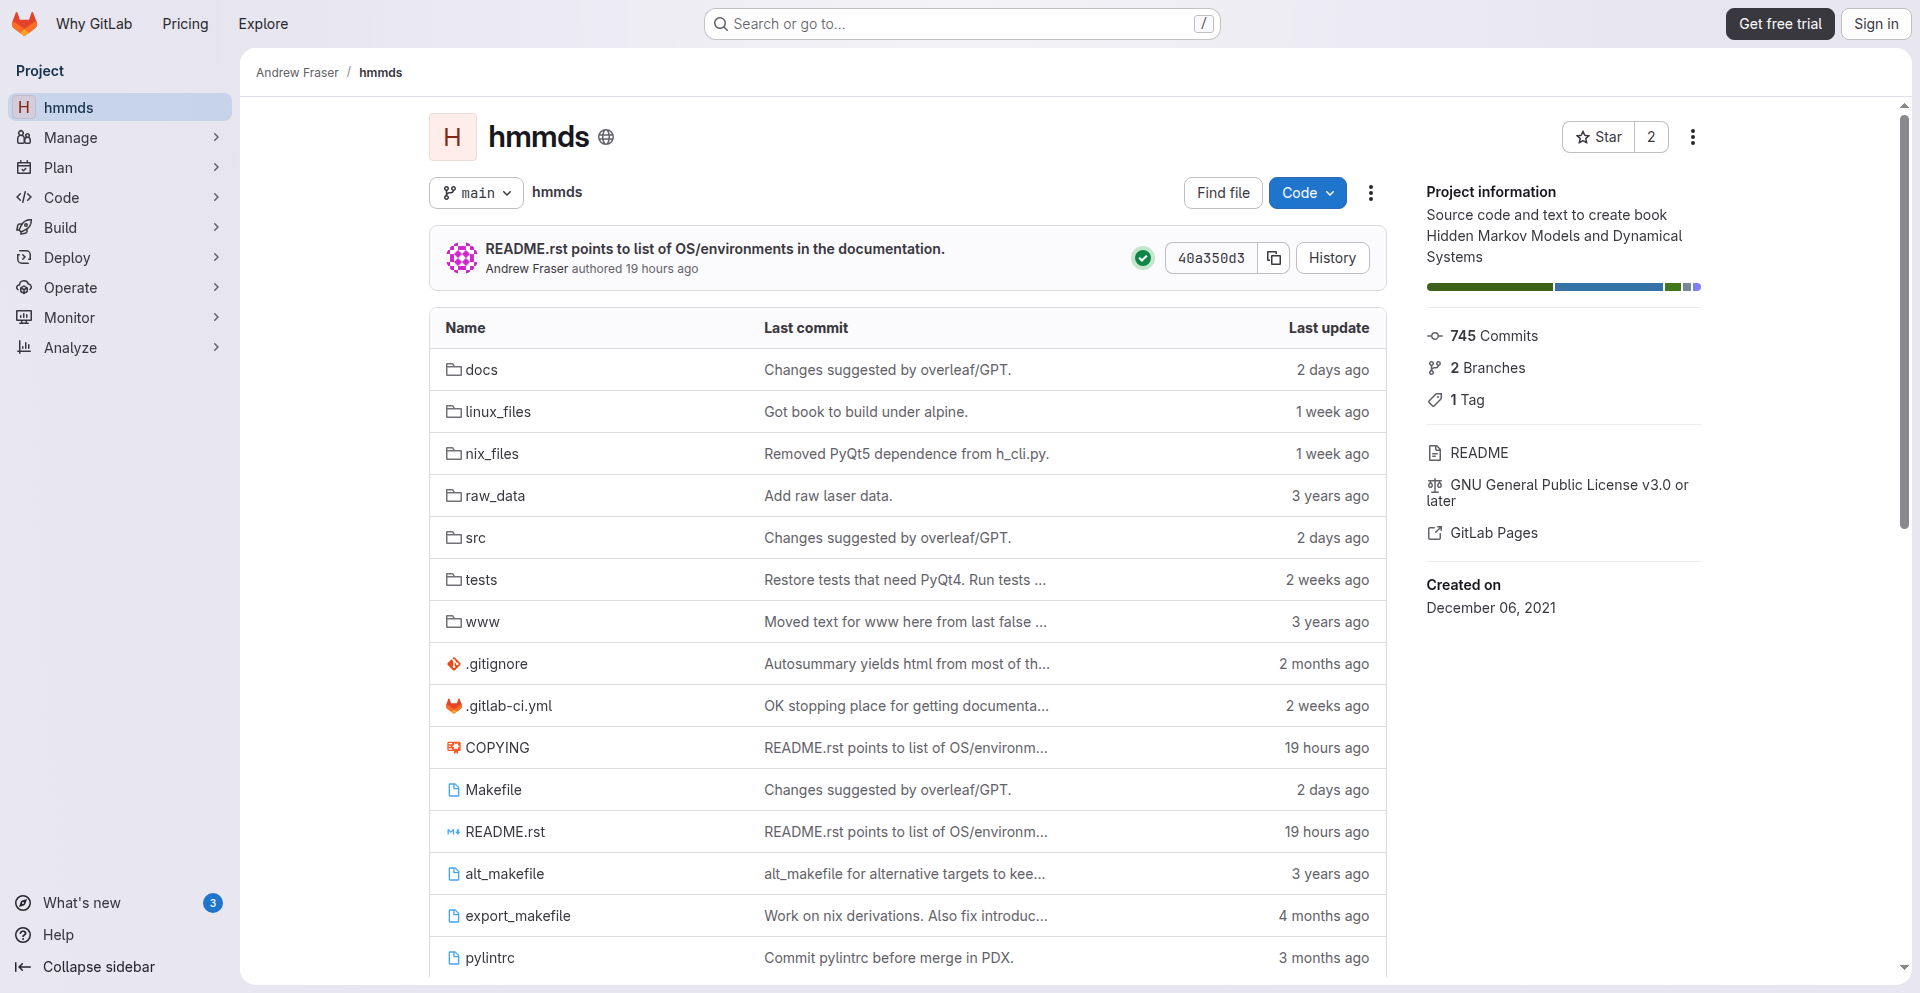Viewport: 1920px width, 993px height.
Task: Open the repository options menu next to Code
Action: (x=1370, y=193)
